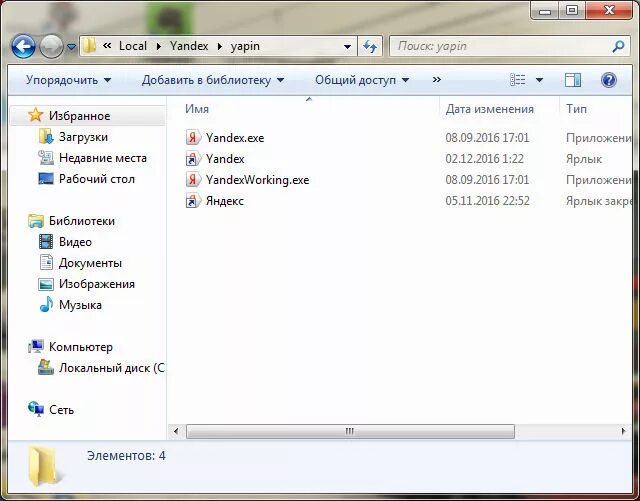This screenshot has height=501, width=640.
Task: Open Недавние места in the sidebar
Action: point(103,158)
